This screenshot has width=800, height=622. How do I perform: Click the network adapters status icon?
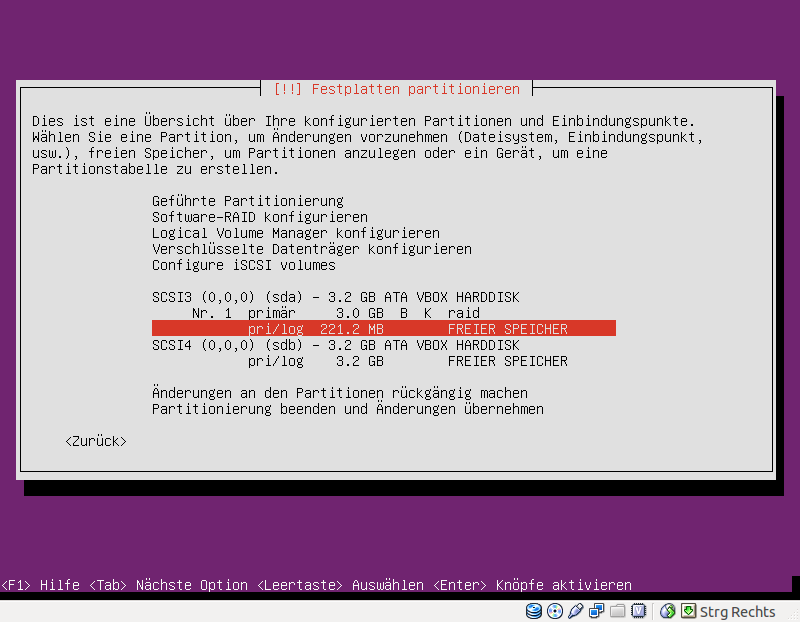596,611
